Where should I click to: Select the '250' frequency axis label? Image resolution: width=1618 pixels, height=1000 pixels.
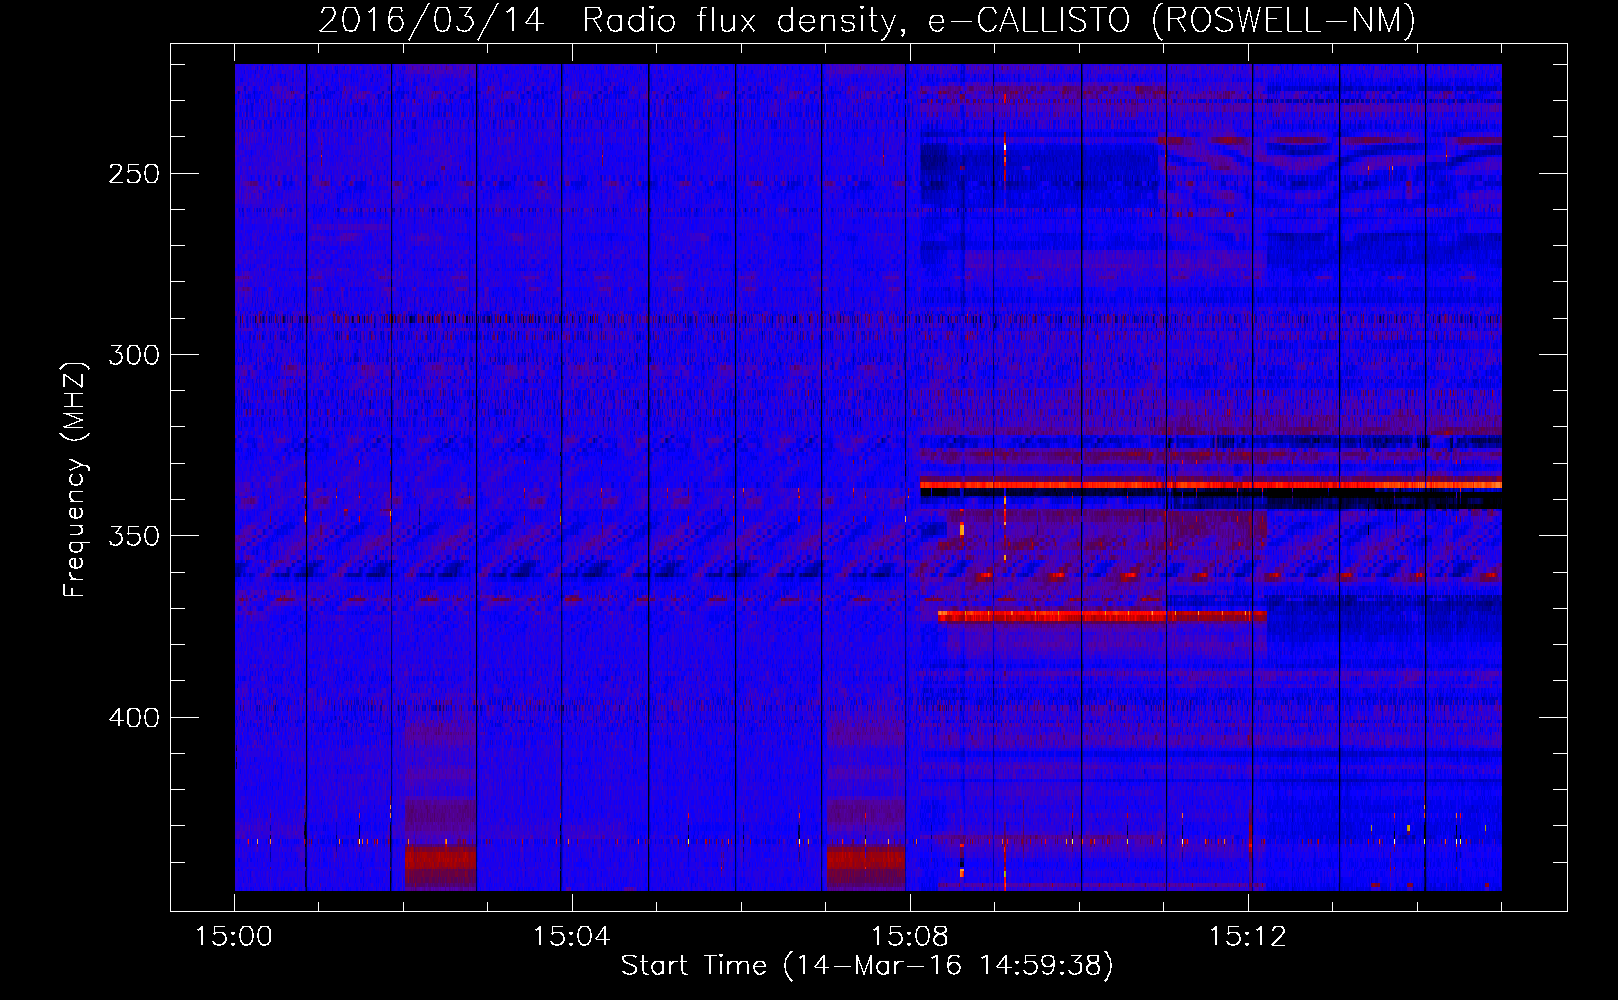(x=133, y=174)
